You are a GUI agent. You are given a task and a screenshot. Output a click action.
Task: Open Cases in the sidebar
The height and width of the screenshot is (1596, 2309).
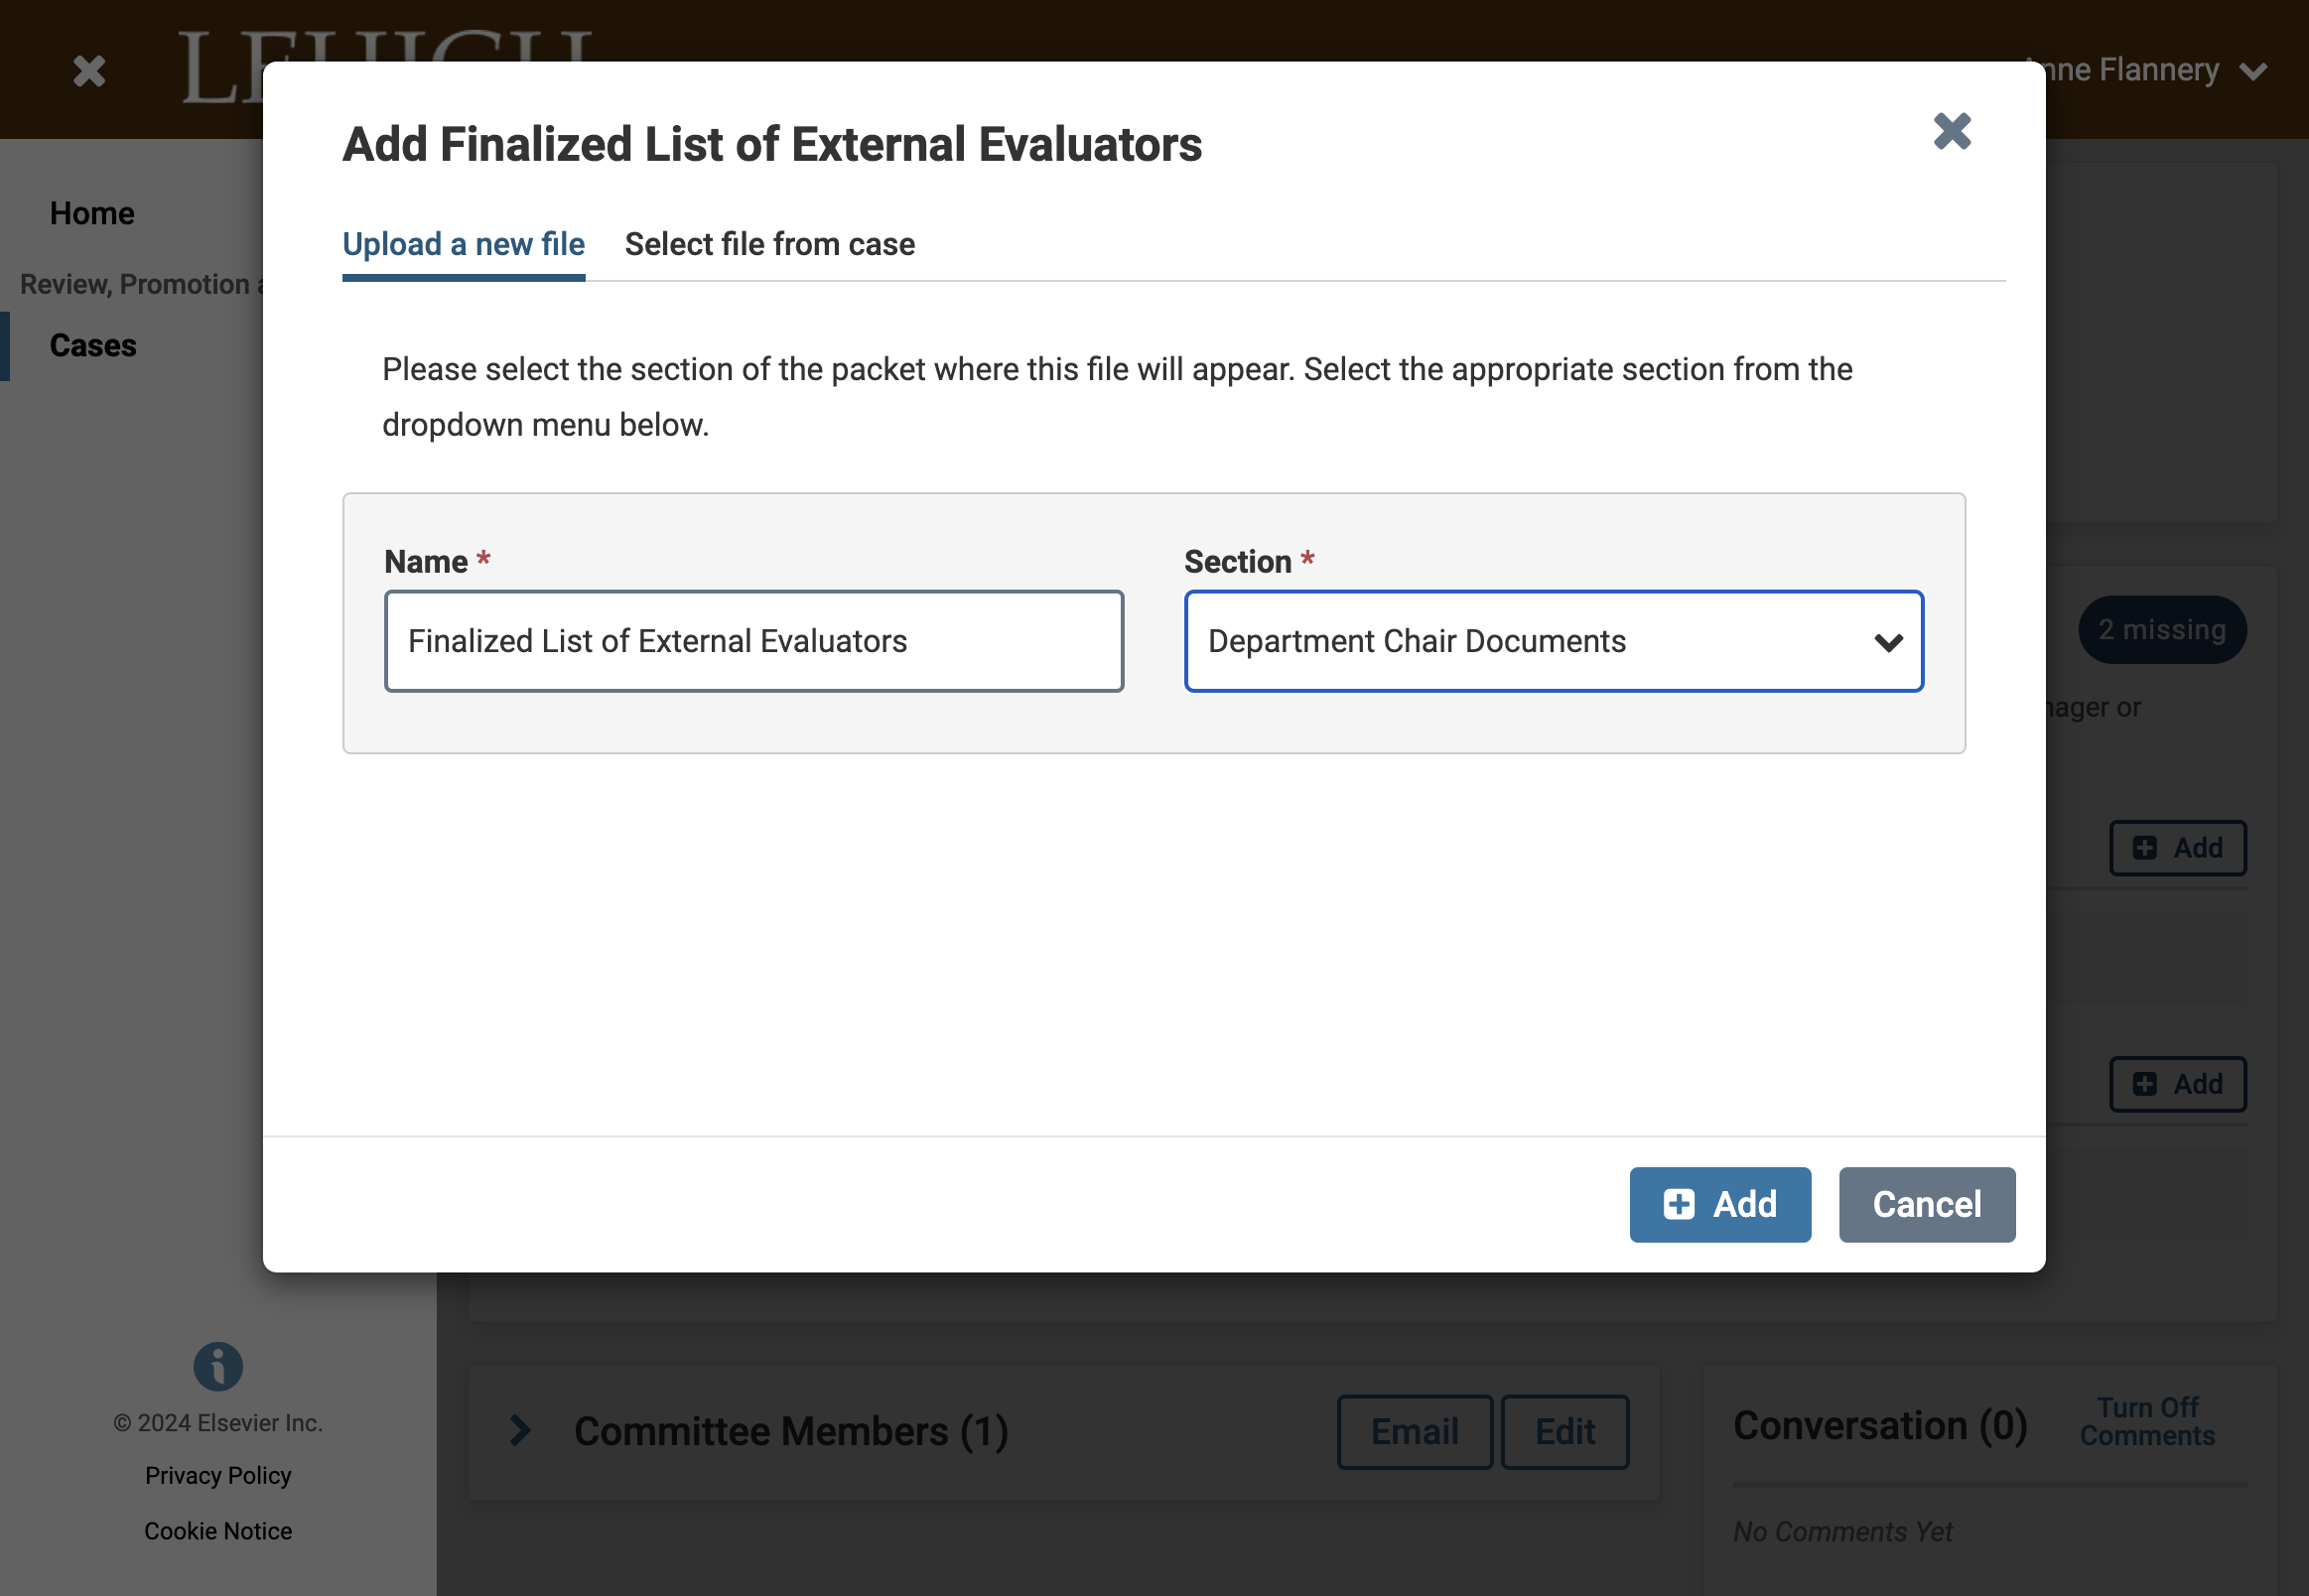(93, 345)
